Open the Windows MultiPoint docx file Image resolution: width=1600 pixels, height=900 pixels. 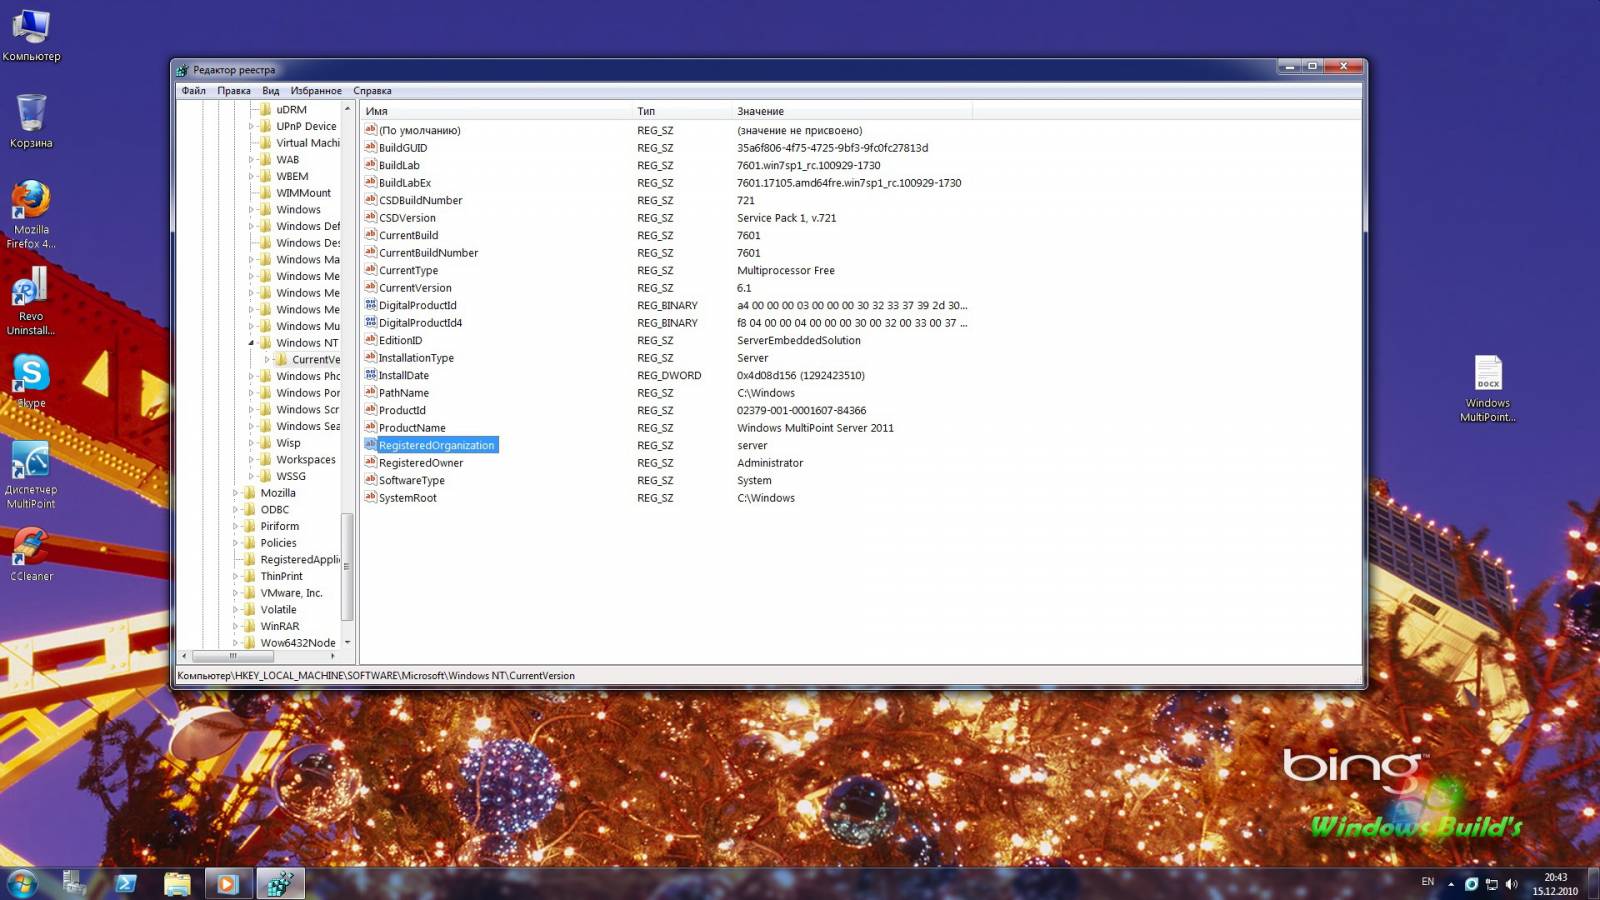pos(1488,388)
